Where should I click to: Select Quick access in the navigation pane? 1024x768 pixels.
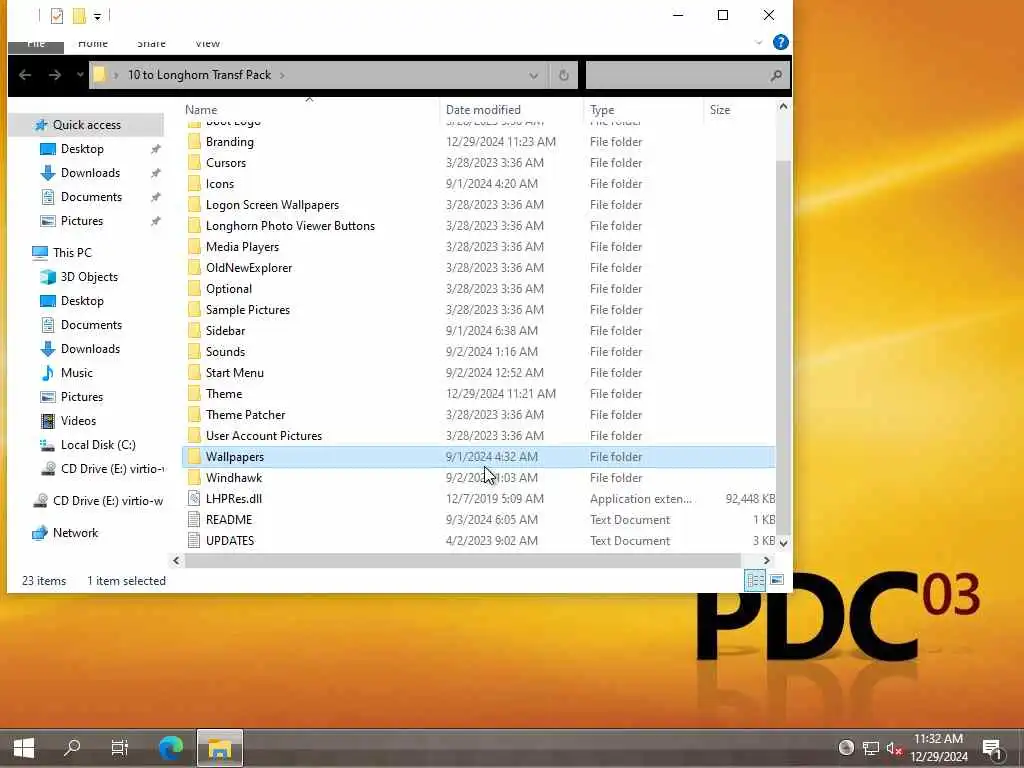[x=87, y=125]
